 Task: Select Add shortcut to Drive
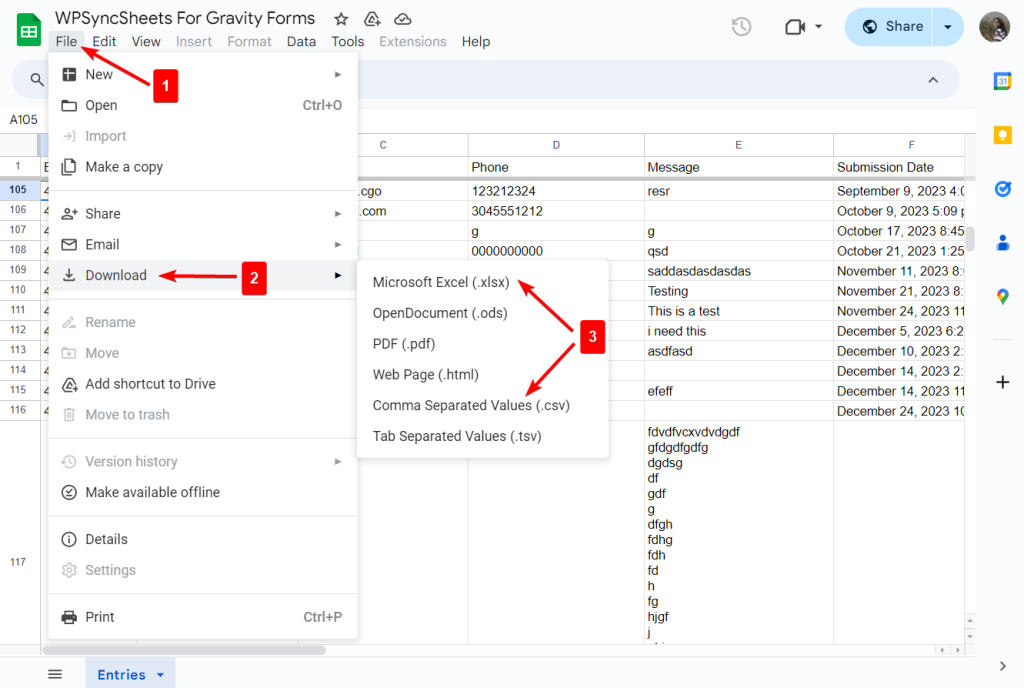(x=203, y=384)
